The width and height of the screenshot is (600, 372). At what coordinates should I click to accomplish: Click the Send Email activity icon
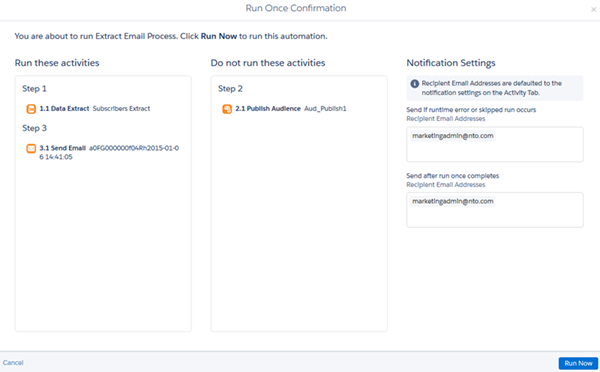pyautogui.click(x=31, y=148)
